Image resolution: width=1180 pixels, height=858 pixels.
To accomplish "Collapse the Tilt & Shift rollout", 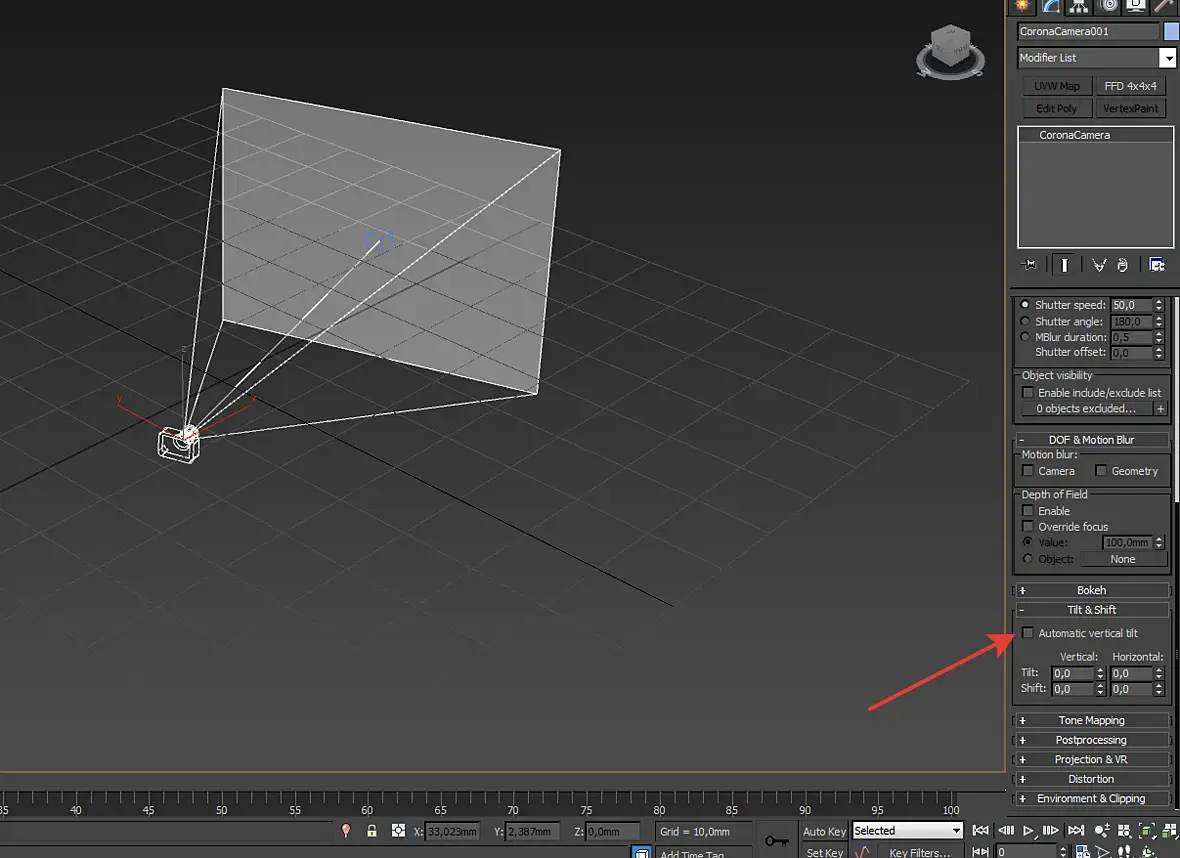I will (x=1091, y=610).
